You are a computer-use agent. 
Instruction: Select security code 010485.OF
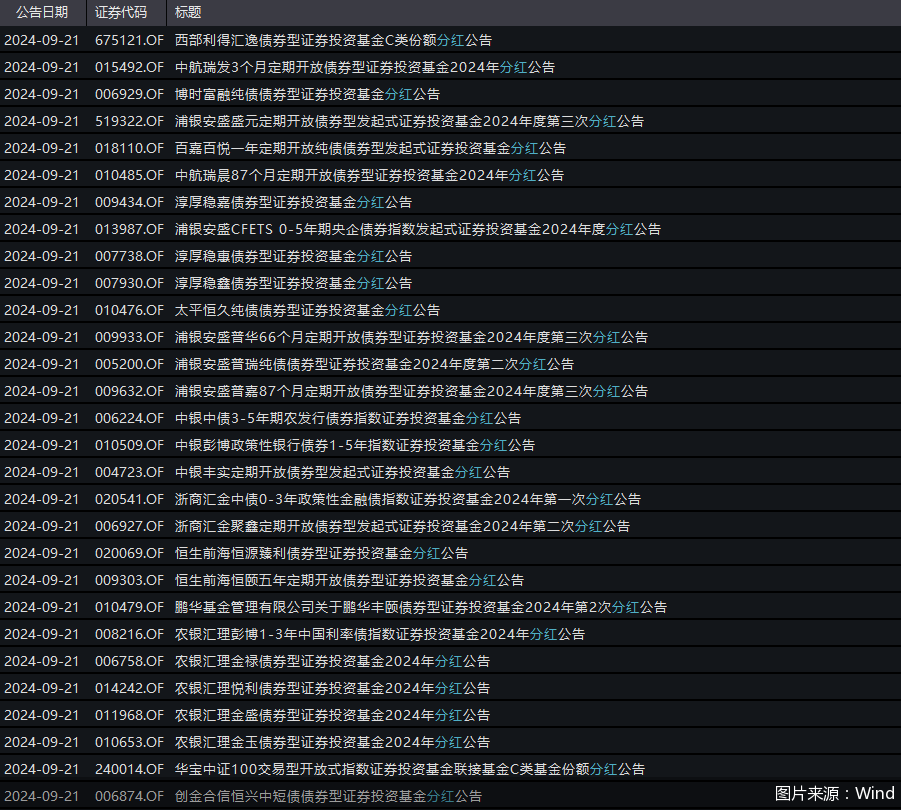click(x=129, y=175)
